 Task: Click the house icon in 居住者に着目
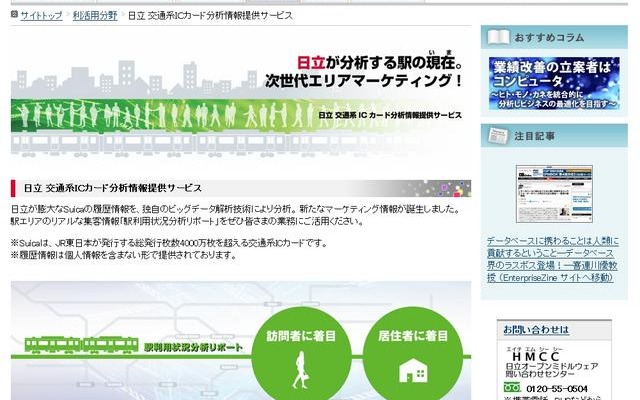tap(413, 371)
